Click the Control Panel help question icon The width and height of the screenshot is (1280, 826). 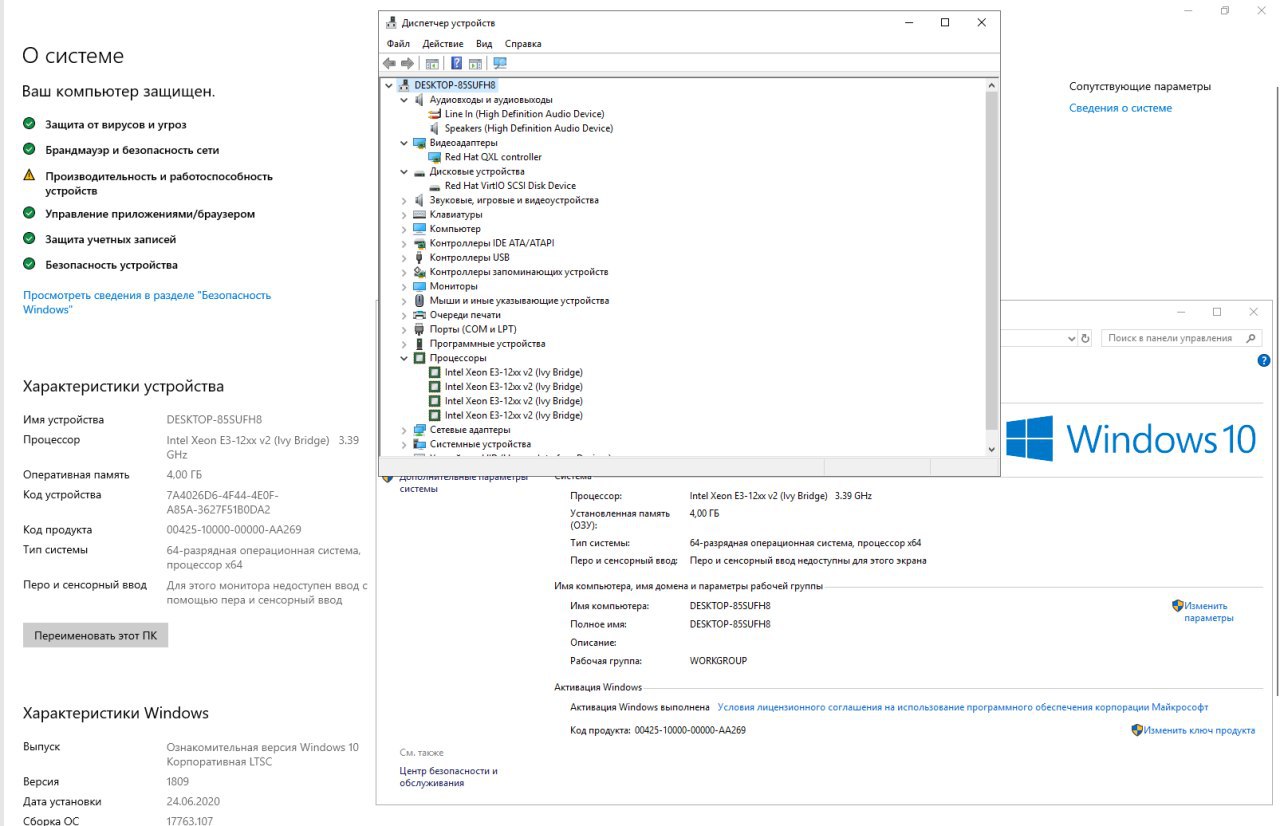click(1264, 360)
